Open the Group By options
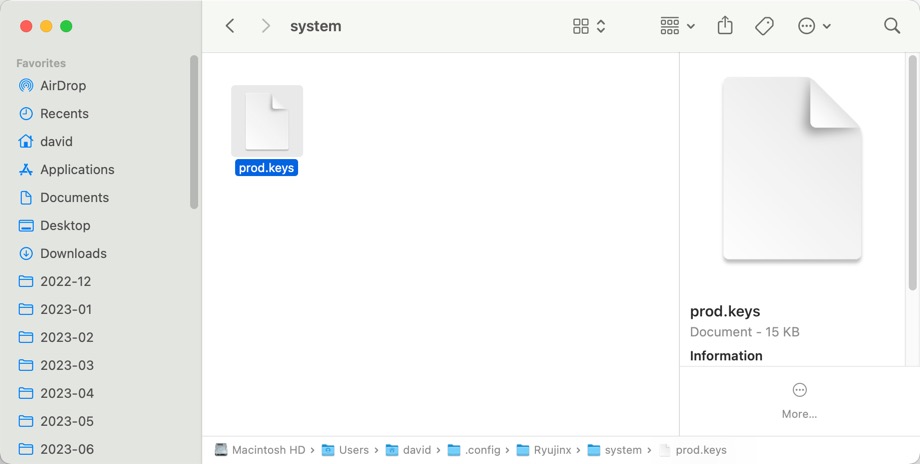Viewport: 920px width, 464px height. tap(670, 26)
